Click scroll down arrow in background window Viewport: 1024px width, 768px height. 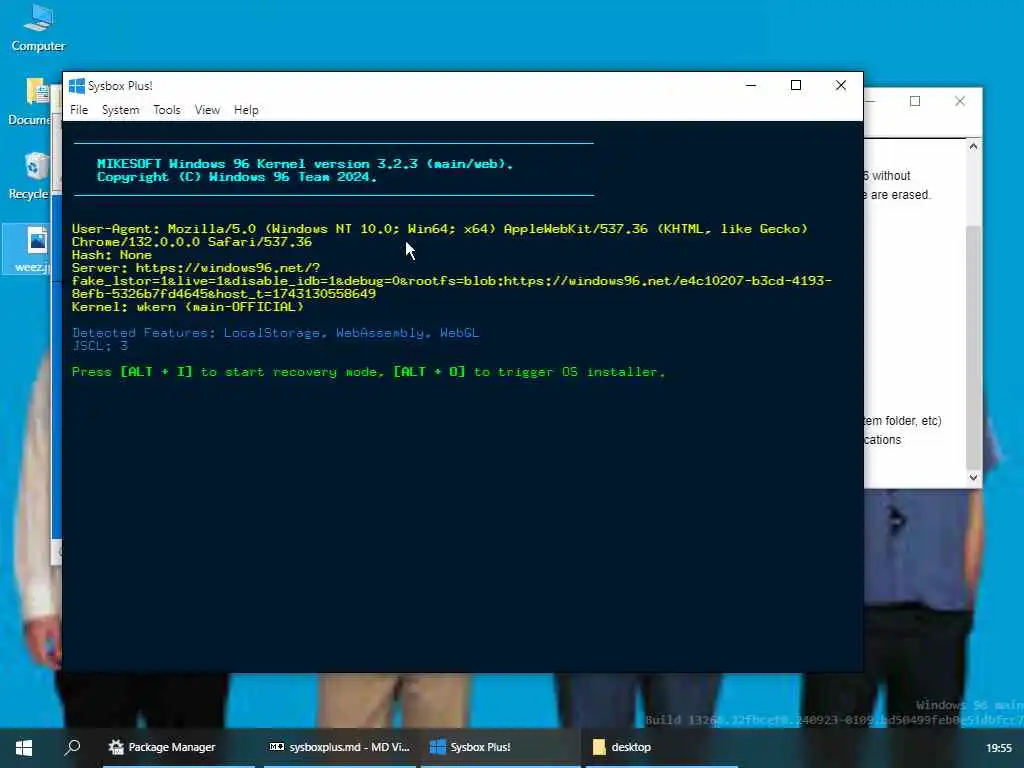point(973,477)
